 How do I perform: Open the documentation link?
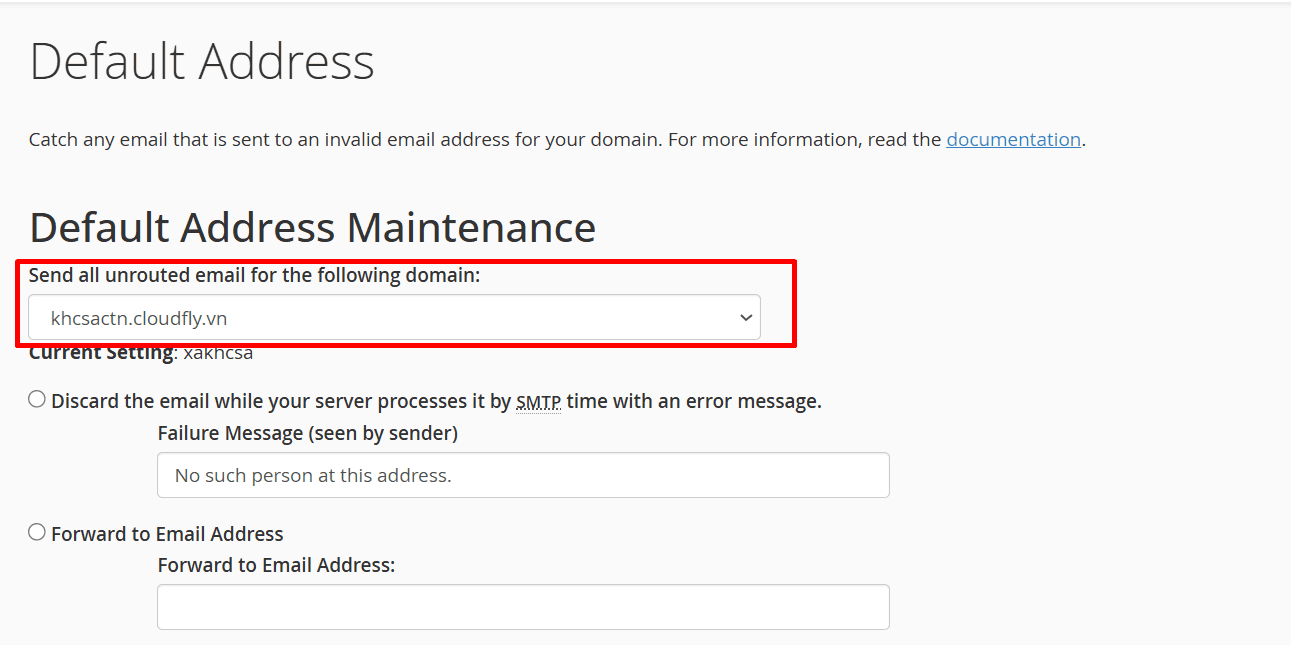[1013, 139]
